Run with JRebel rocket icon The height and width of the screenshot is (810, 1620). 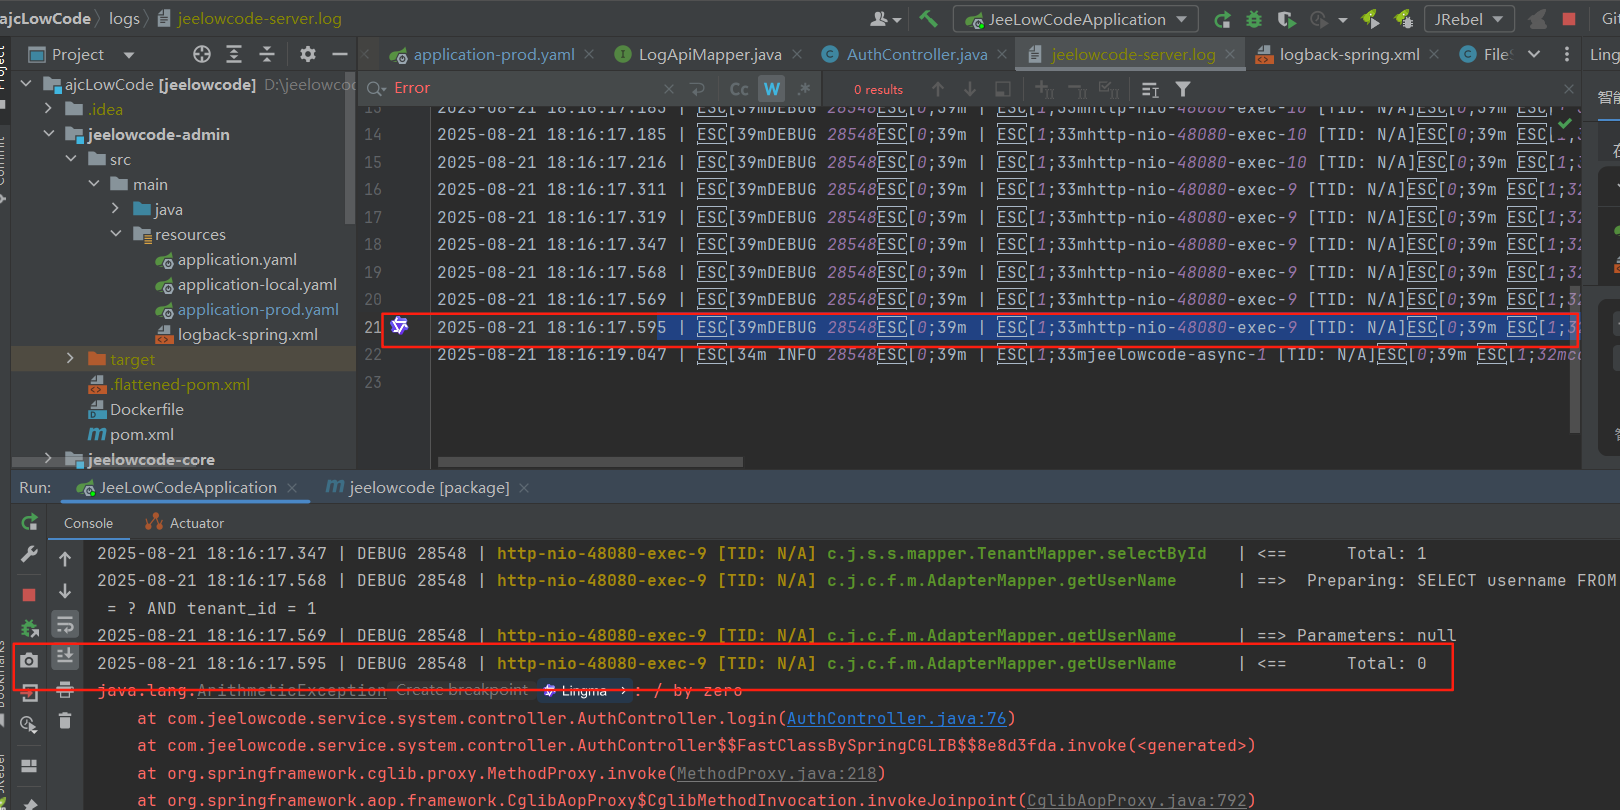(1370, 19)
